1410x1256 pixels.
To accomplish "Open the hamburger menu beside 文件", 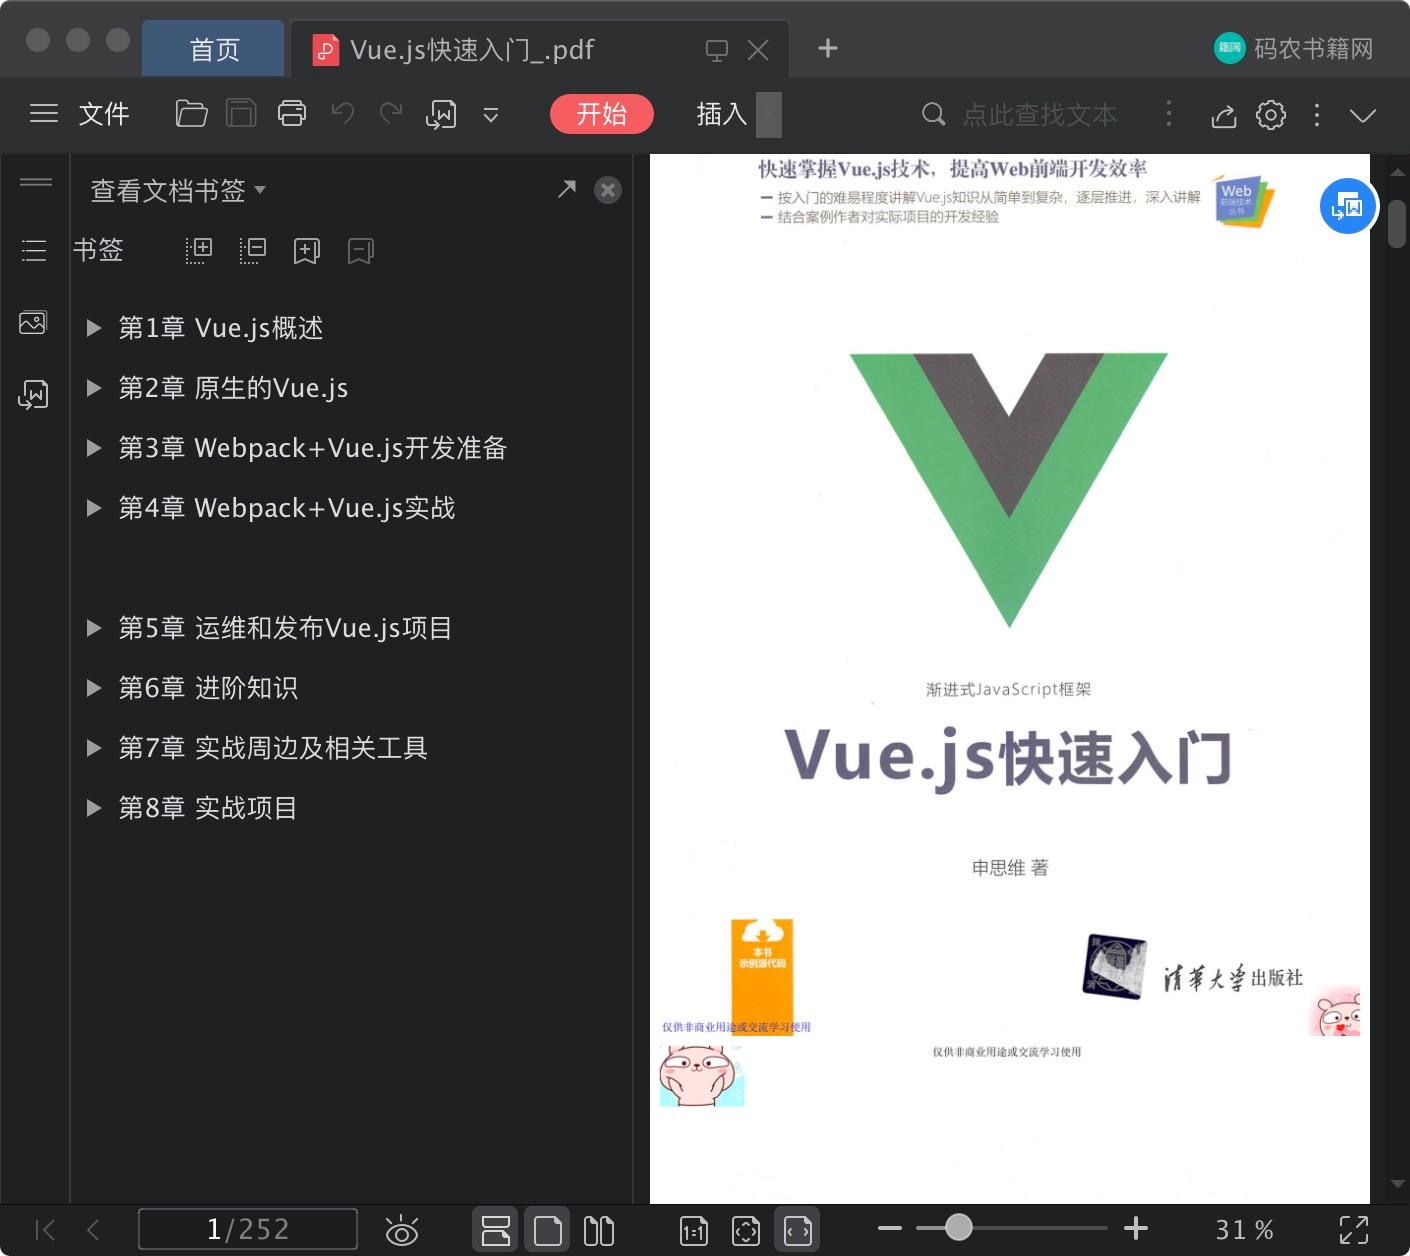I will (x=44, y=114).
